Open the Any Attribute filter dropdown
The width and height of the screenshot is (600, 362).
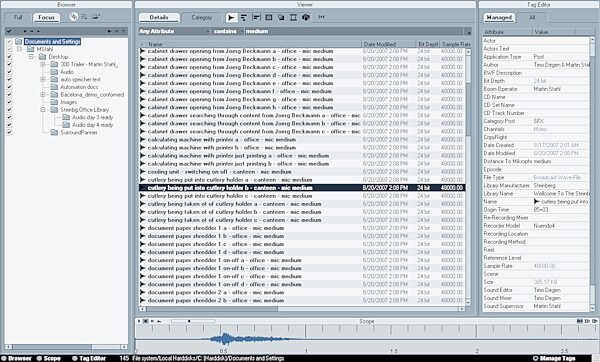(174, 31)
